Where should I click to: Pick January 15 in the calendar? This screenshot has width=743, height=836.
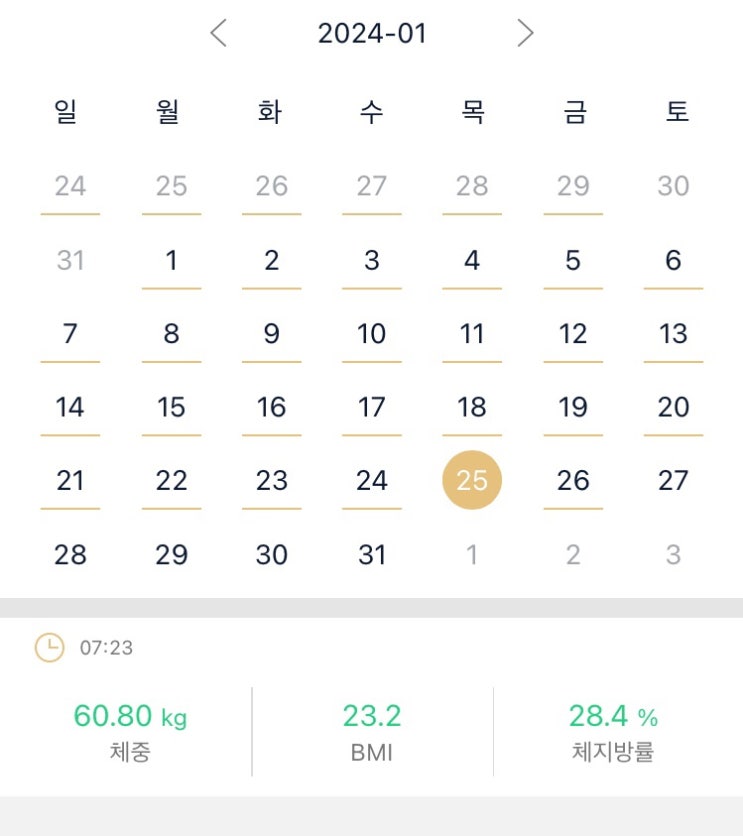point(171,407)
